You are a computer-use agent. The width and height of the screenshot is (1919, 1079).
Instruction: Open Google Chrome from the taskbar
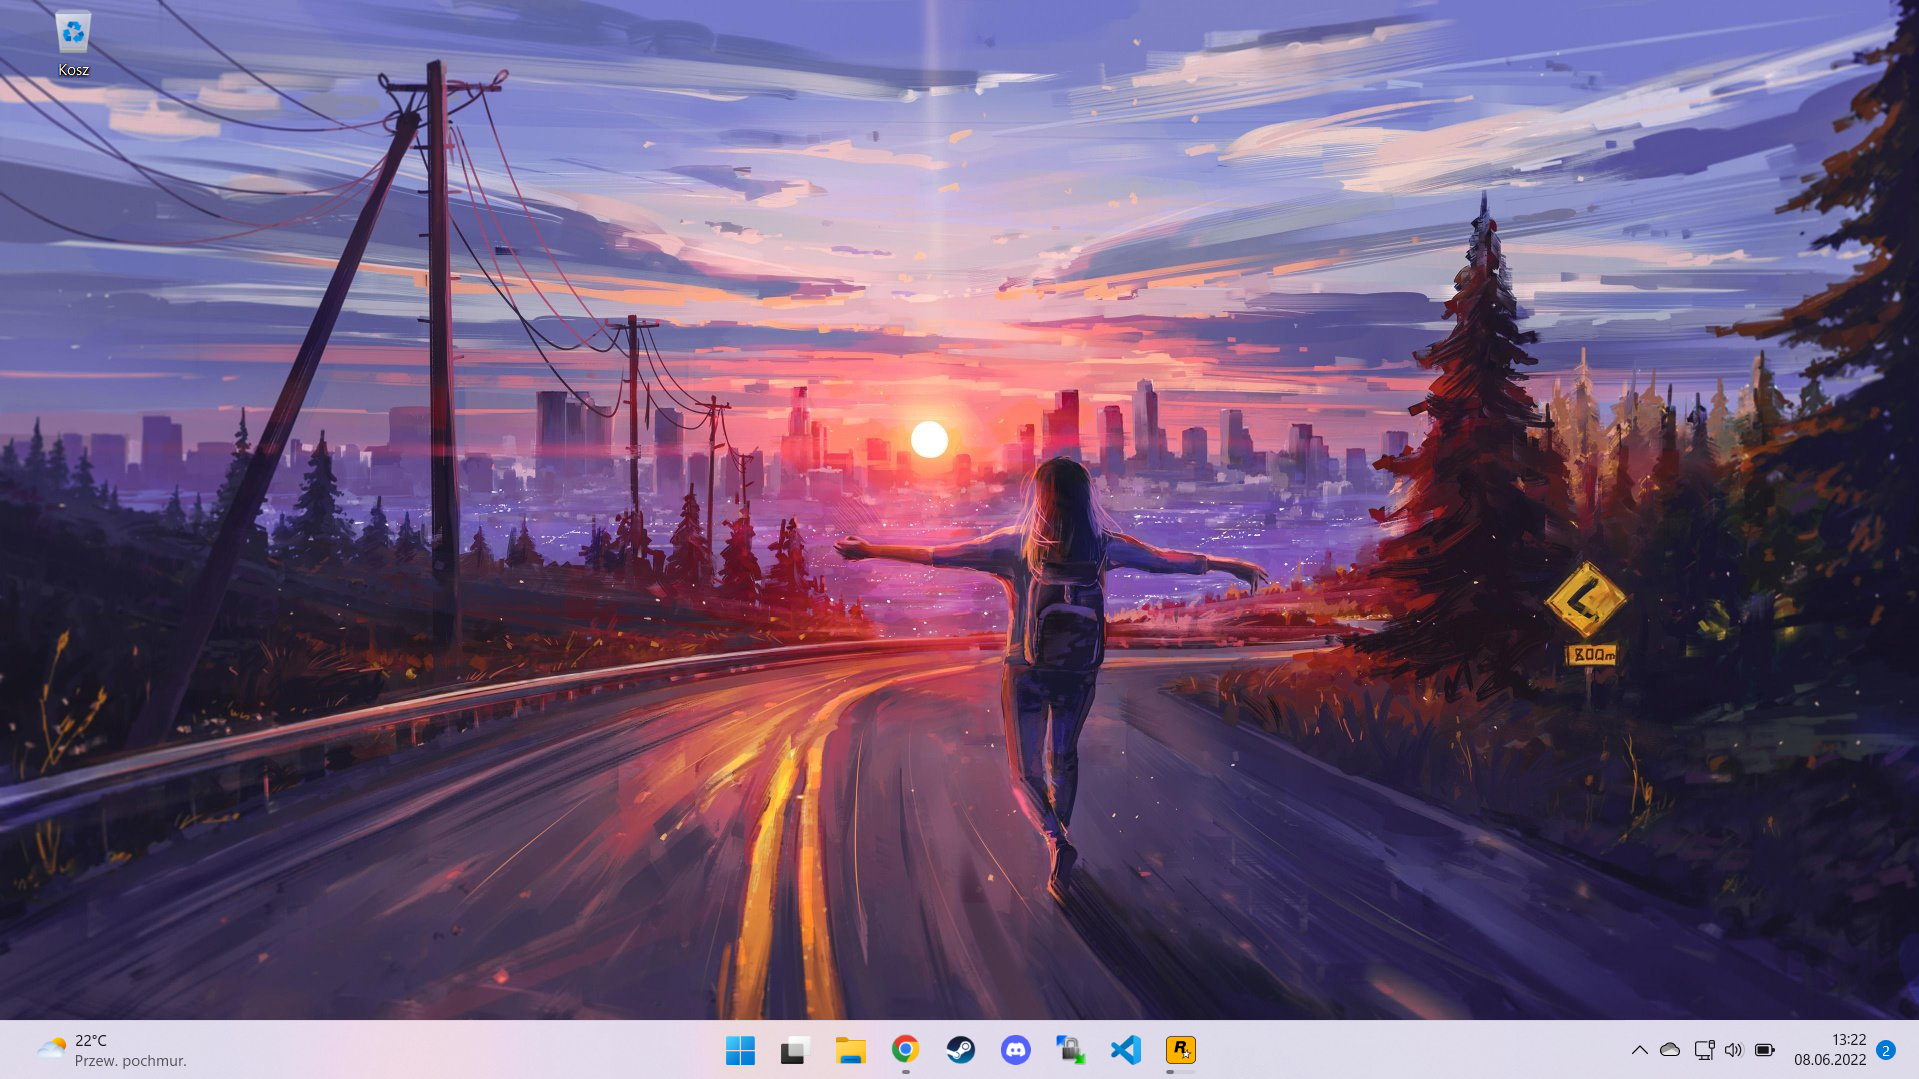tap(905, 1050)
